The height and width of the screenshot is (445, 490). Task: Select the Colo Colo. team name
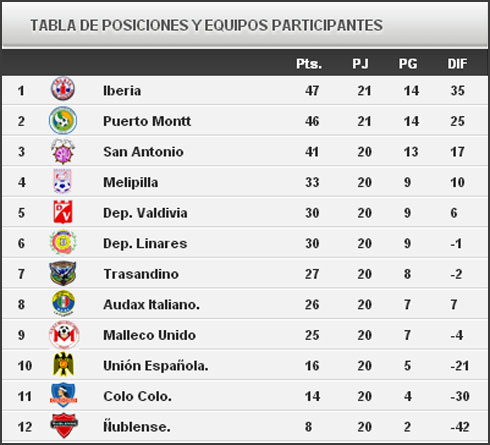tap(138, 396)
